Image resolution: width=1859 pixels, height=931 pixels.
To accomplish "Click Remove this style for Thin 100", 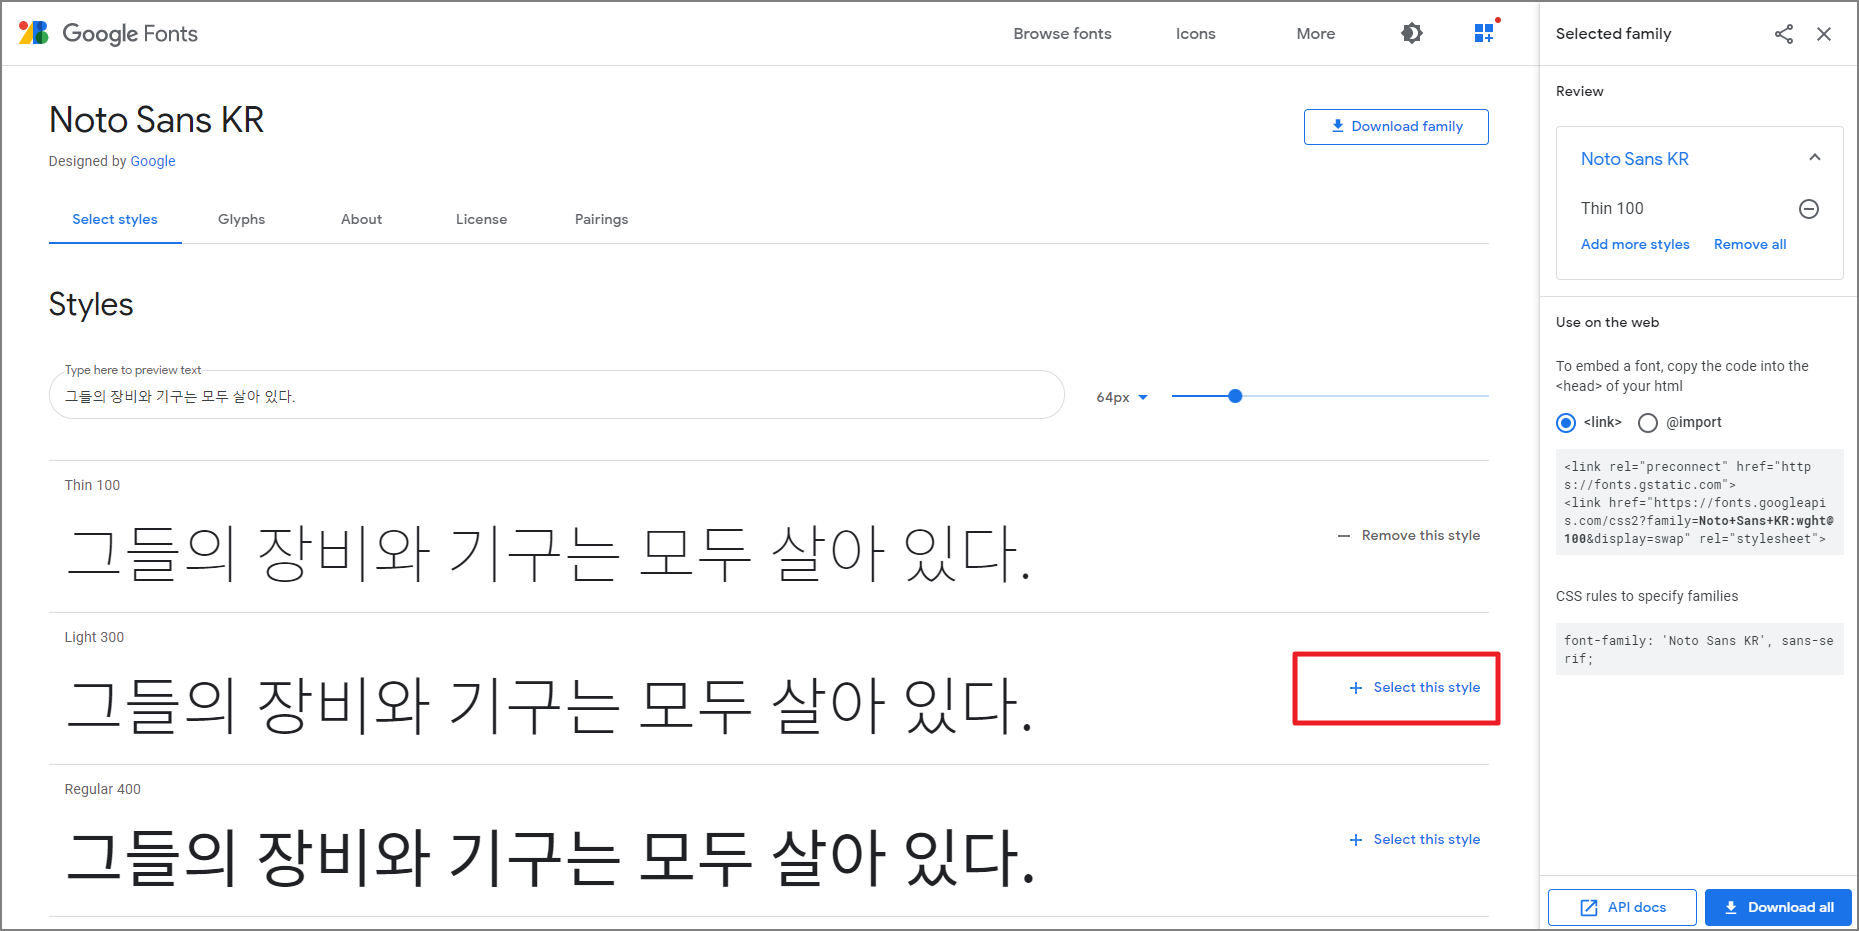I will 1409,536.
